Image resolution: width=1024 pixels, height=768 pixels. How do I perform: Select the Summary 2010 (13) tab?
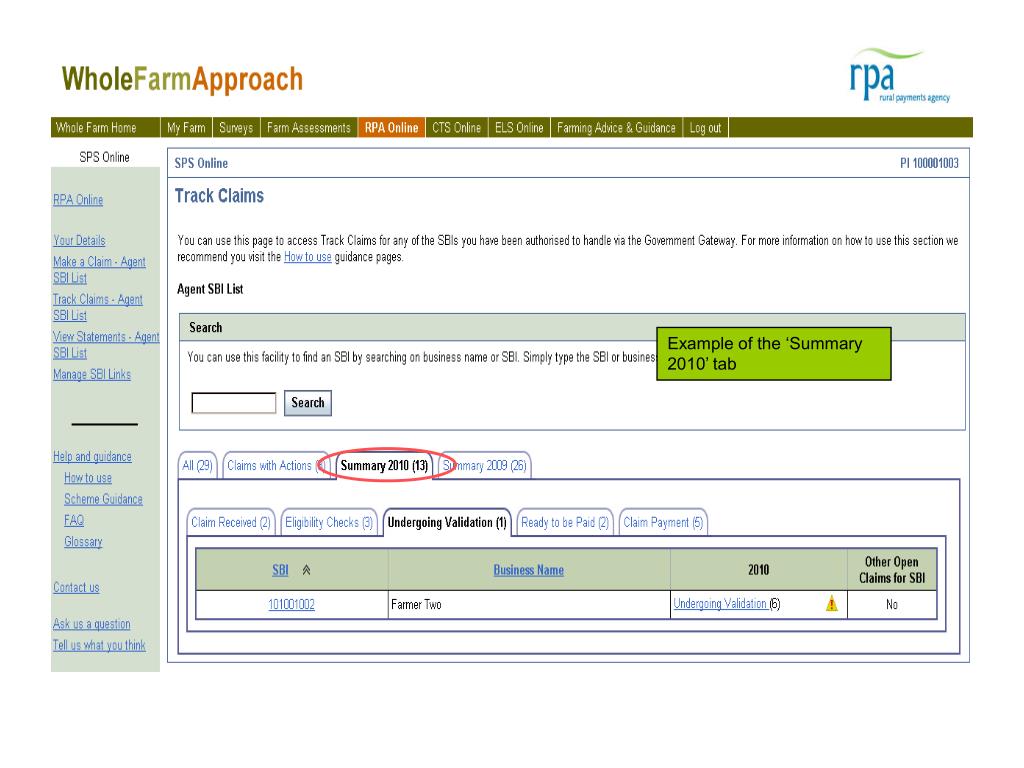point(384,466)
